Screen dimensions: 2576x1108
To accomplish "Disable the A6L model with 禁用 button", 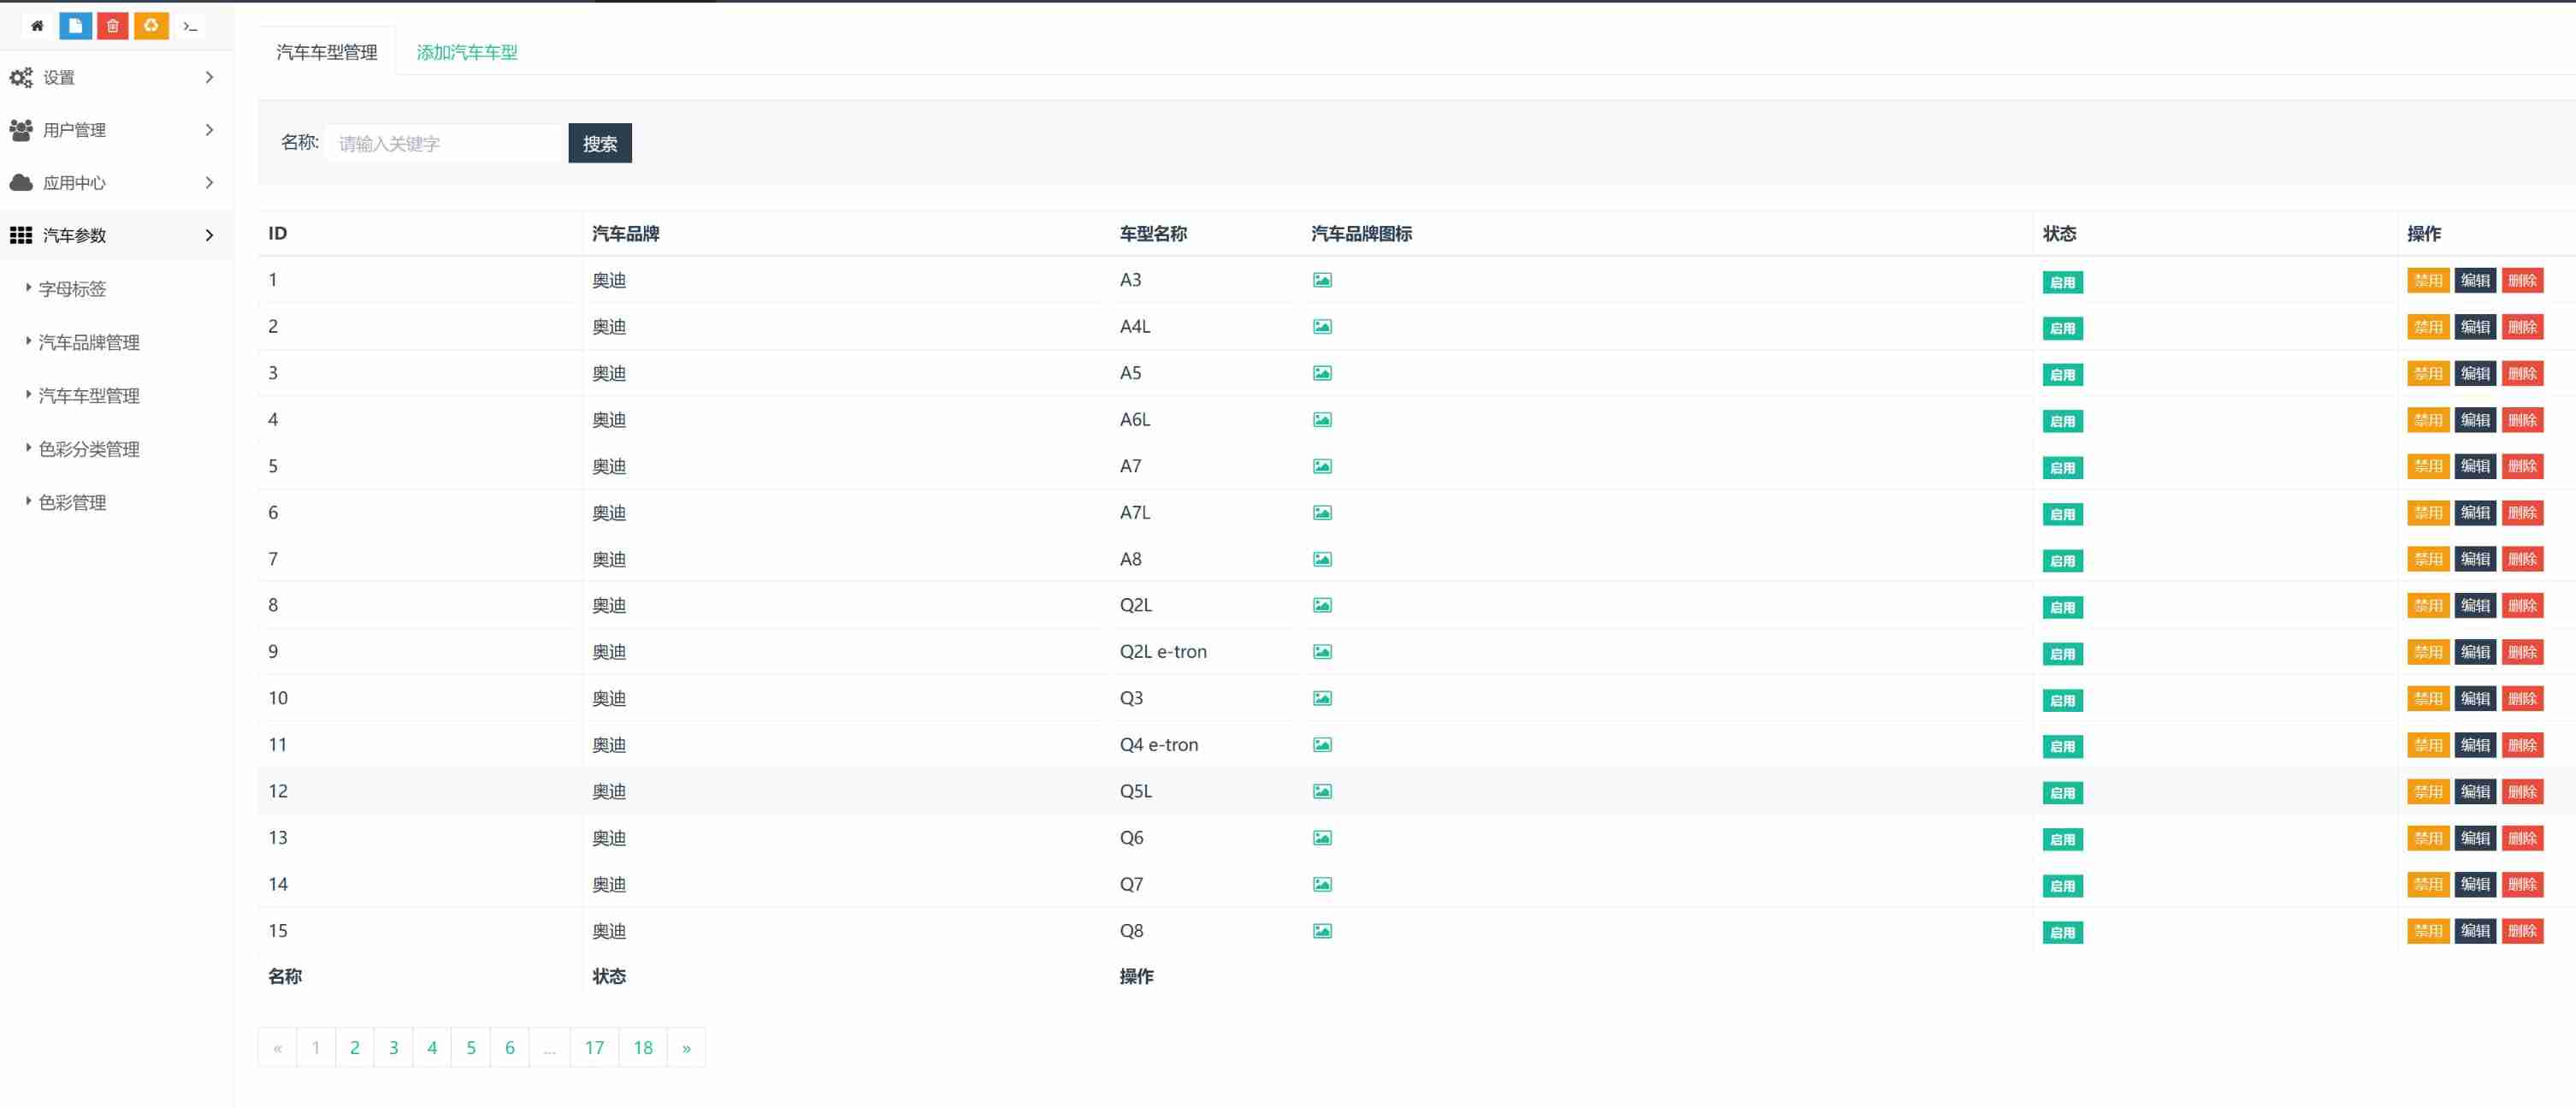I will pyautogui.click(x=2427, y=420).
